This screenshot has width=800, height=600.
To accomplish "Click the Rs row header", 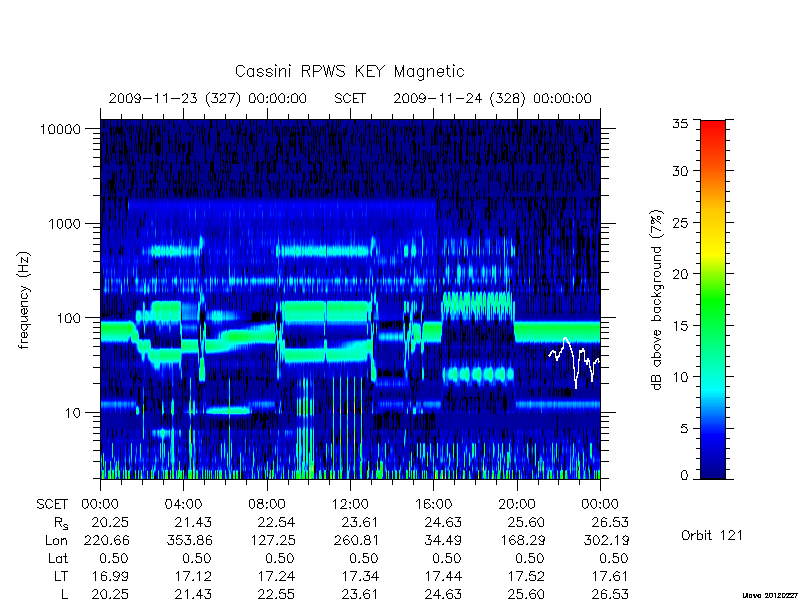I will pos(61,523).
